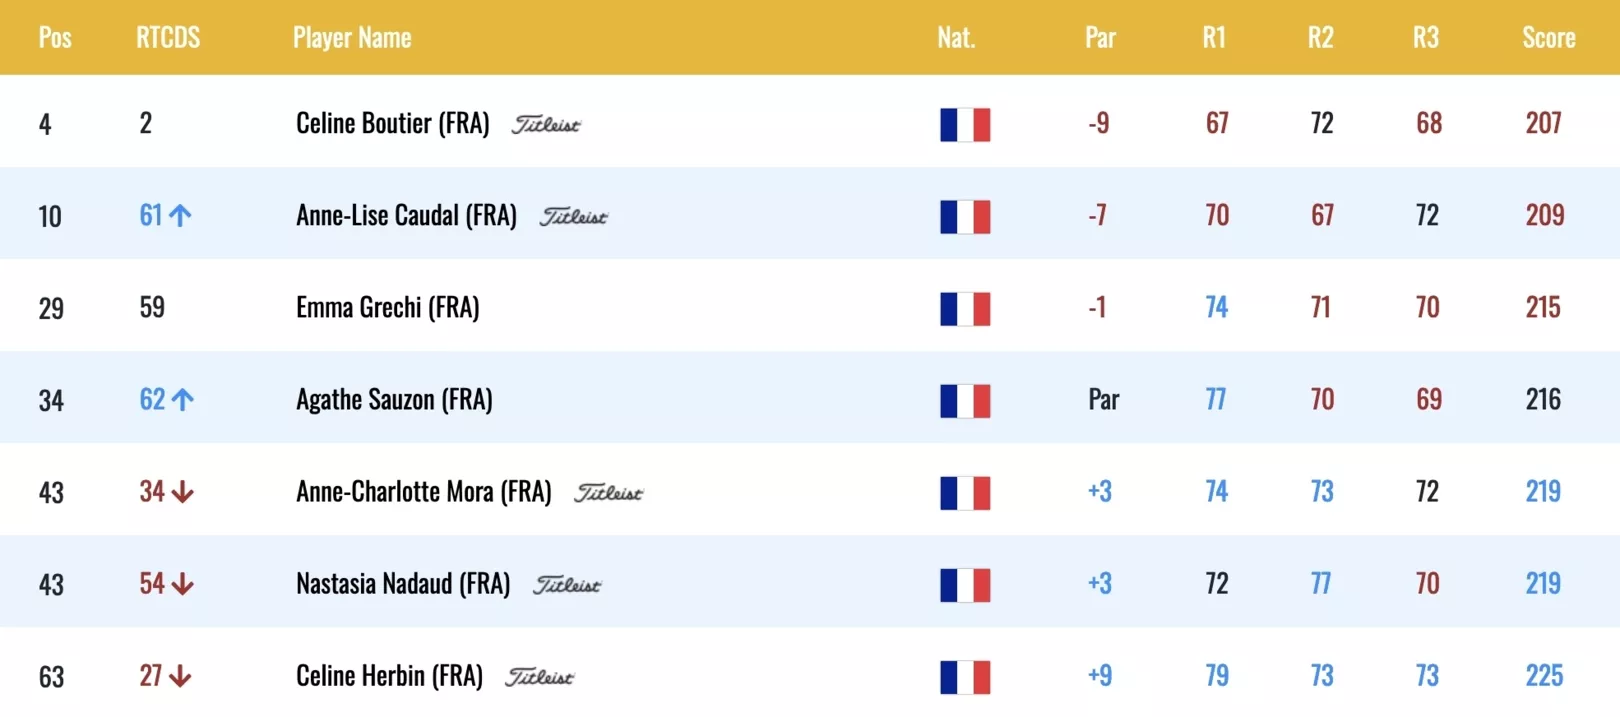
Task: Select Nastasia Nadaud's player name
Action: [x=403, y=584]
